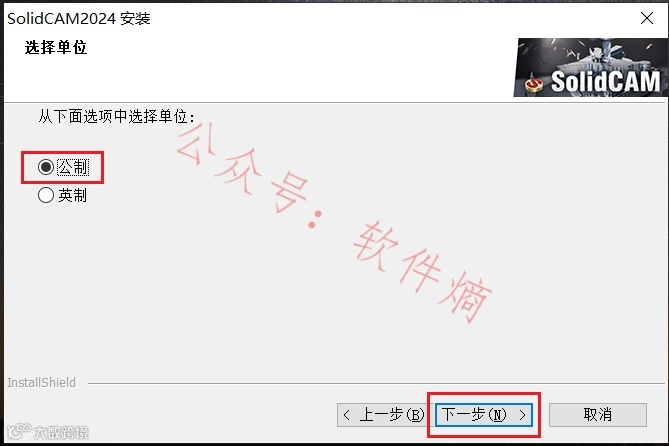The width and height of the screenshot is (669, 446).
Task: Click the 从下面选项中选择单位 instruction text
Action: click(x=116, y=116)
